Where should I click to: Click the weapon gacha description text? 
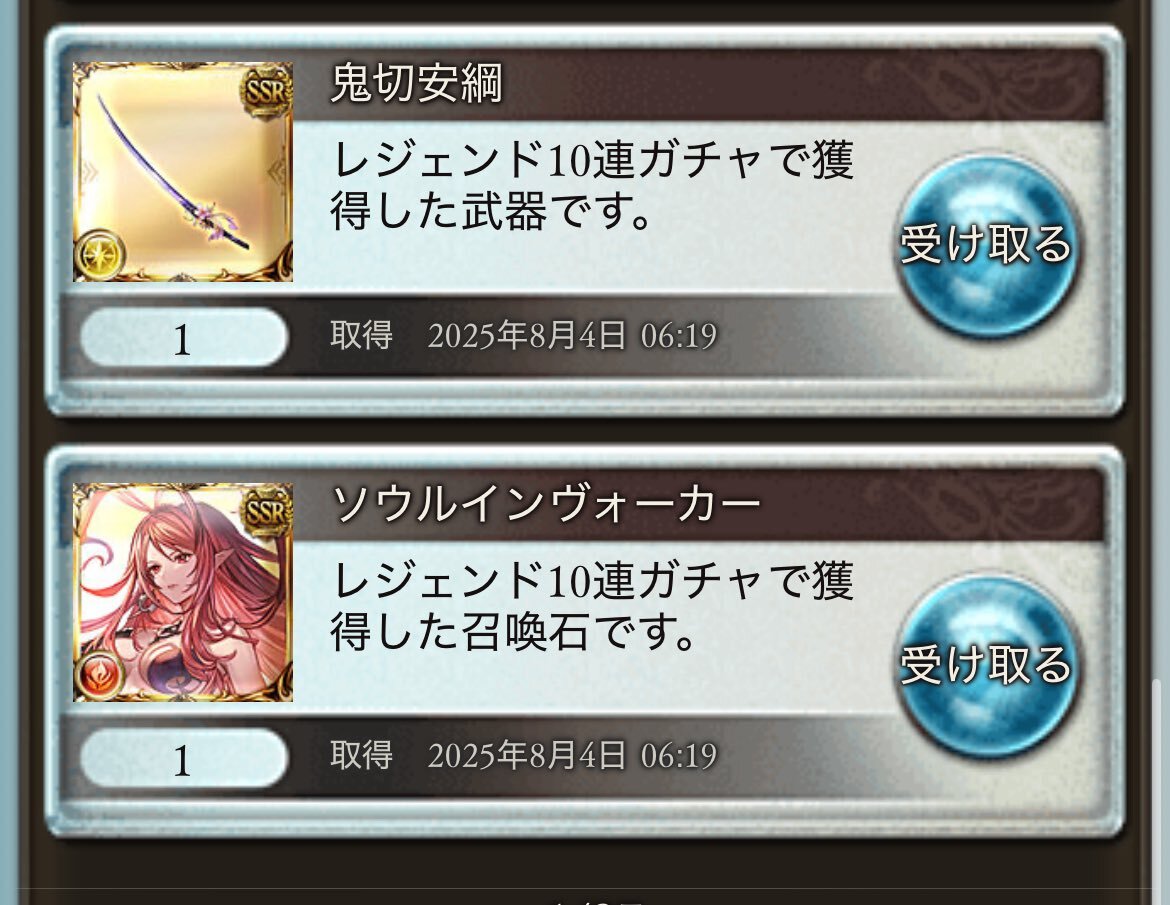point(592,185)
